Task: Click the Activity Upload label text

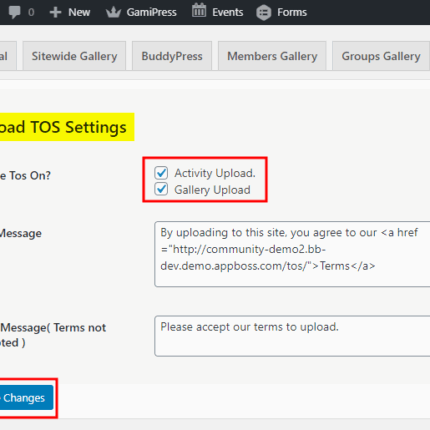Action: (x=215, y=173)
